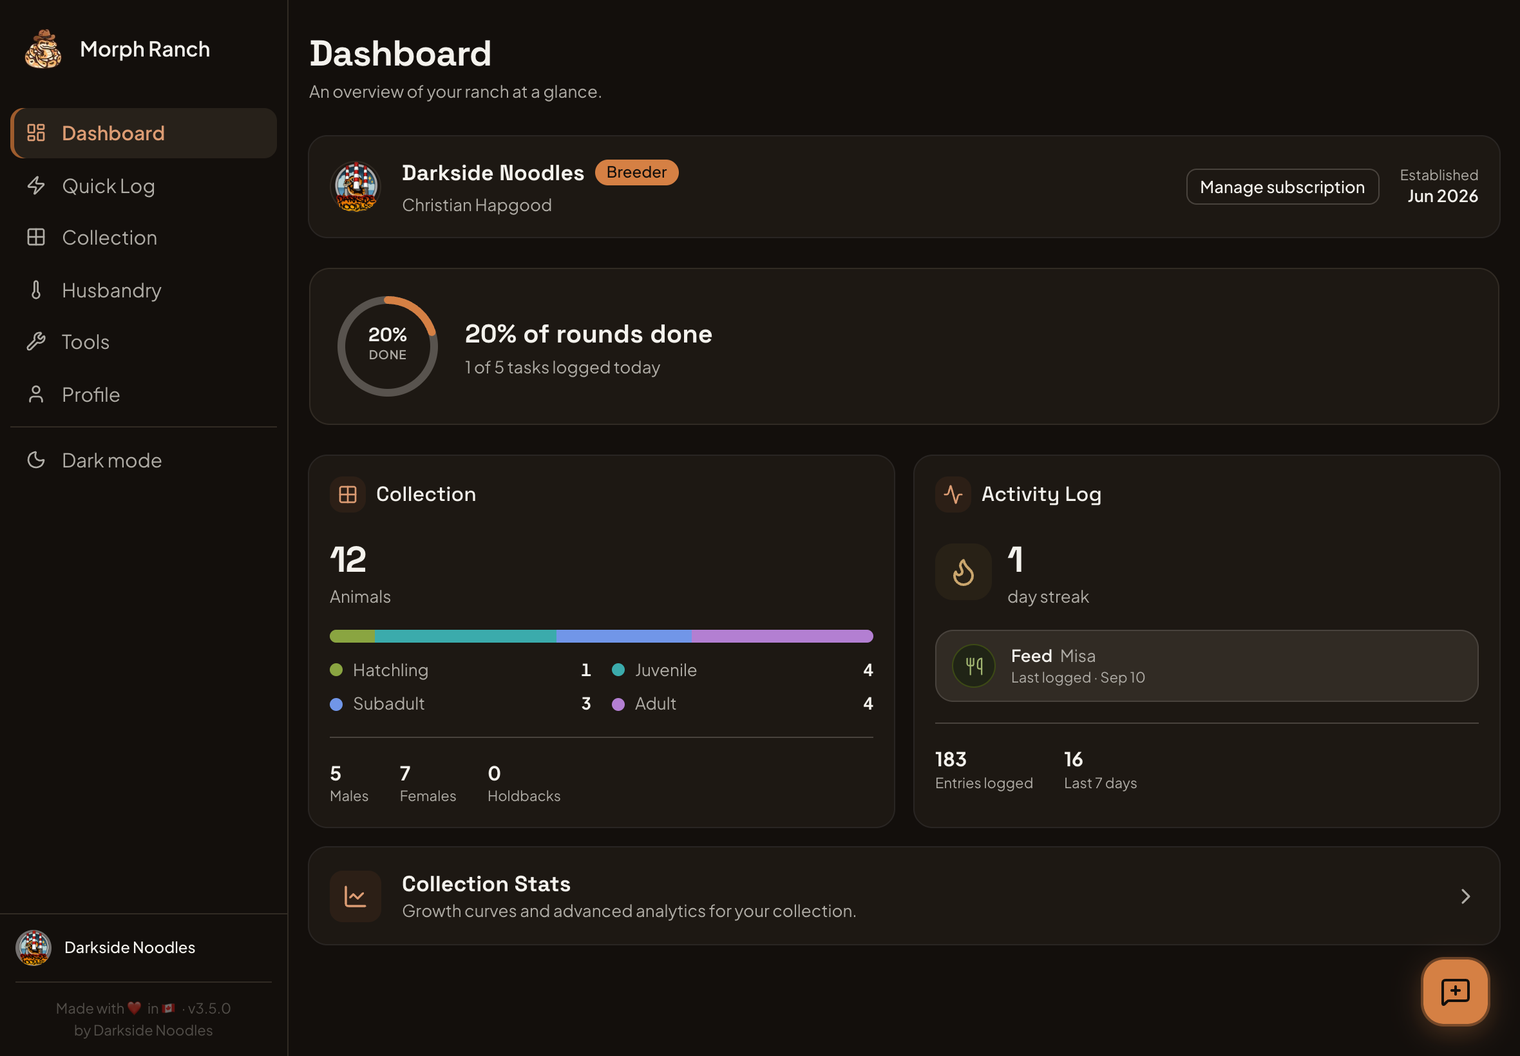
Task: Open the feedback chat button
Action: pyautogui.click(x=1455, y=992)
